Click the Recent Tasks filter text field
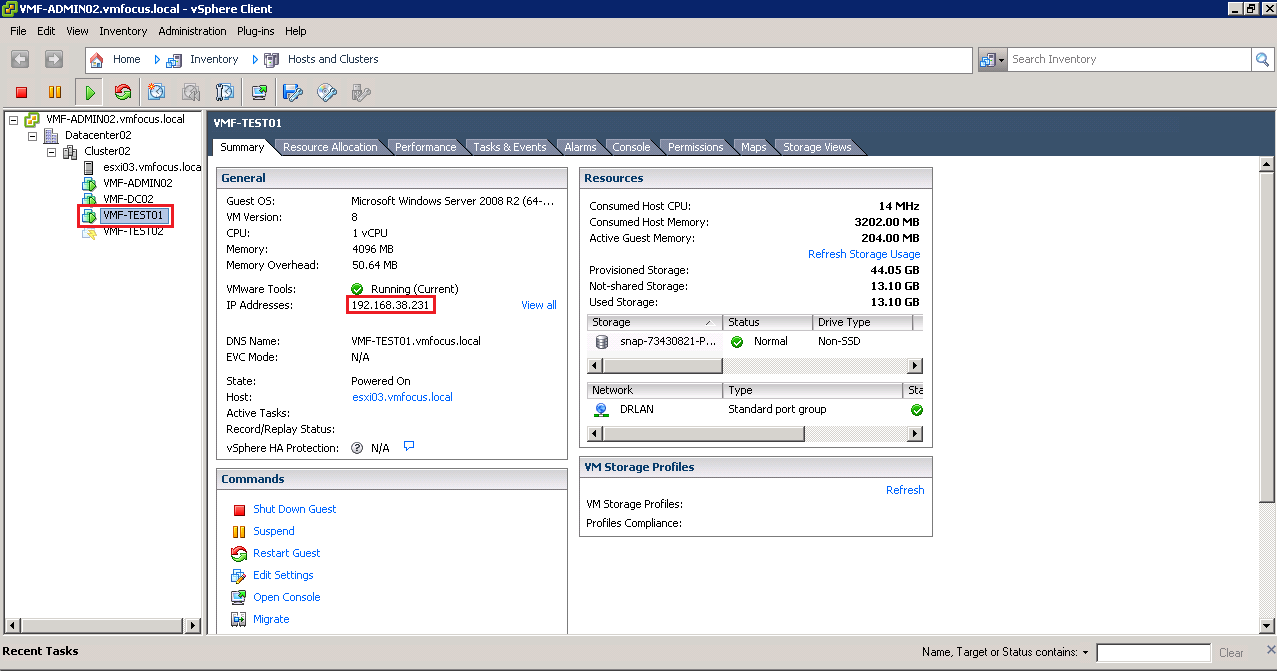1277x671 pixels. (1153, 653)
